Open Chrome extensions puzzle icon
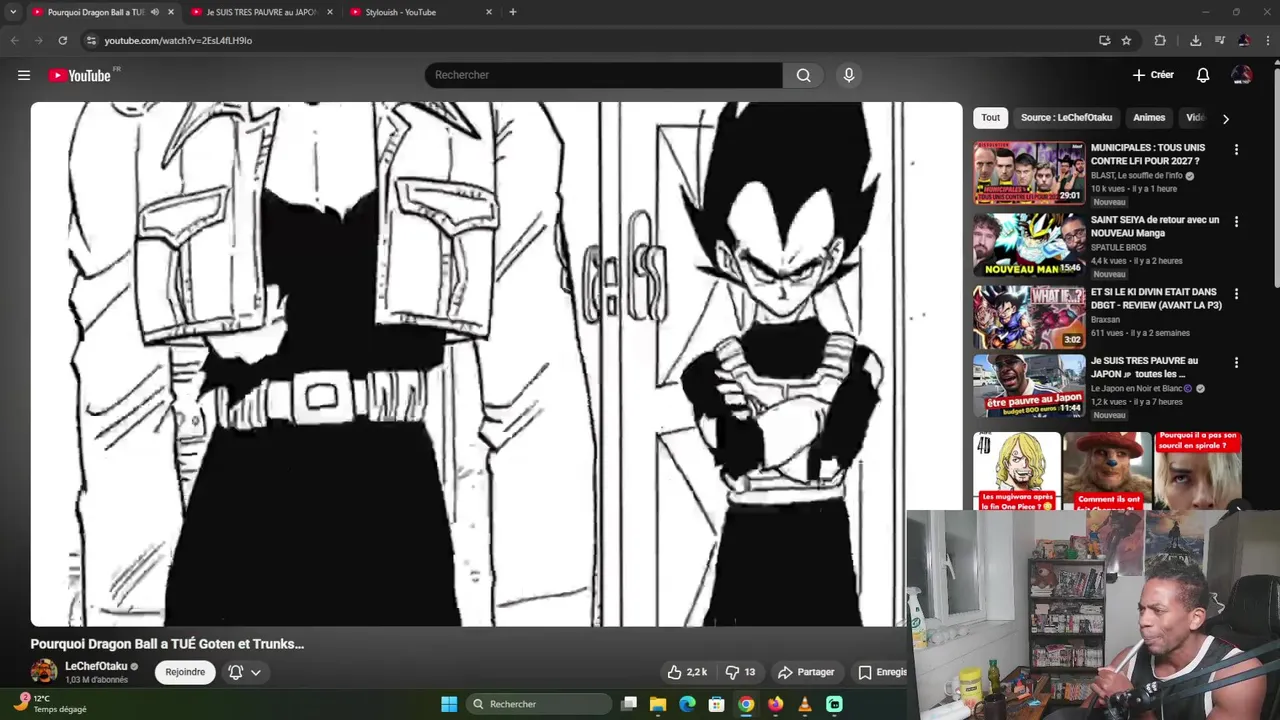 click(1160, 40)
